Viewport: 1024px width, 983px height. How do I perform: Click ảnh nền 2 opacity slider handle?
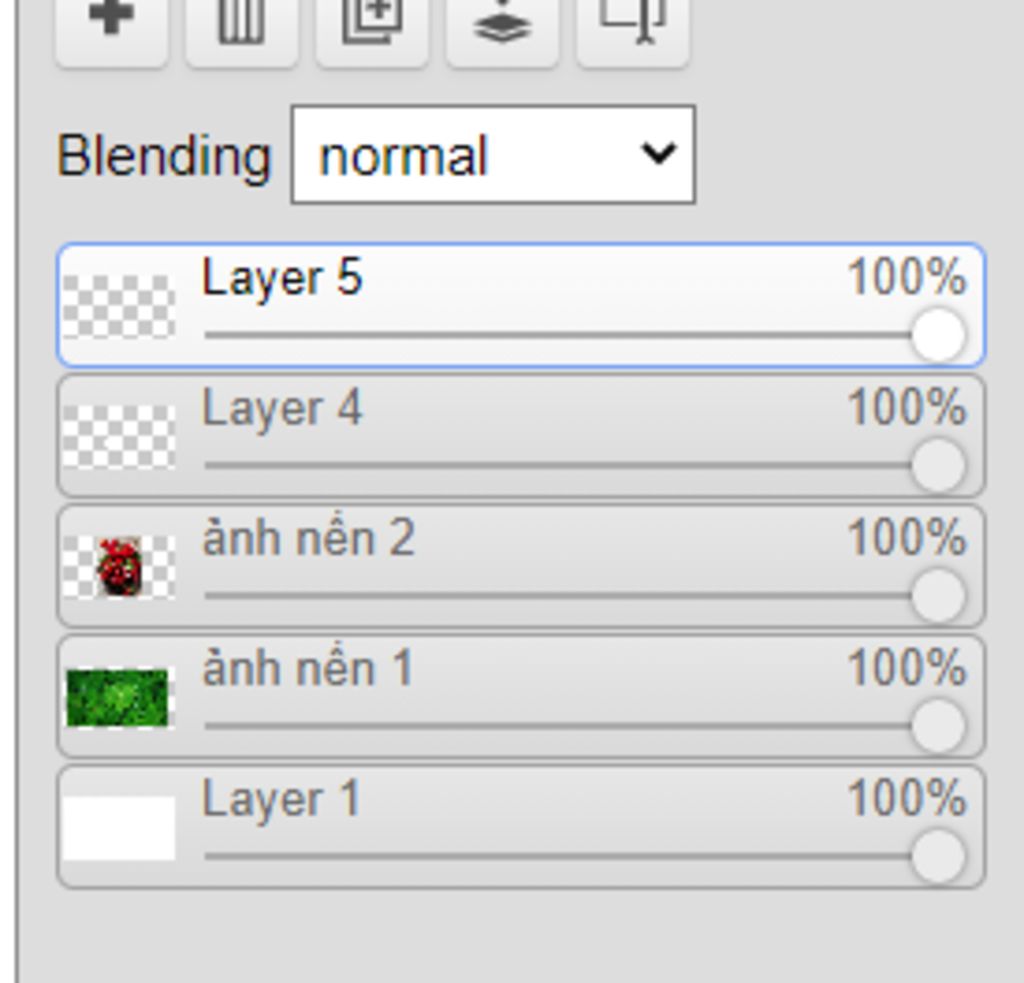(x=938, y=596)
